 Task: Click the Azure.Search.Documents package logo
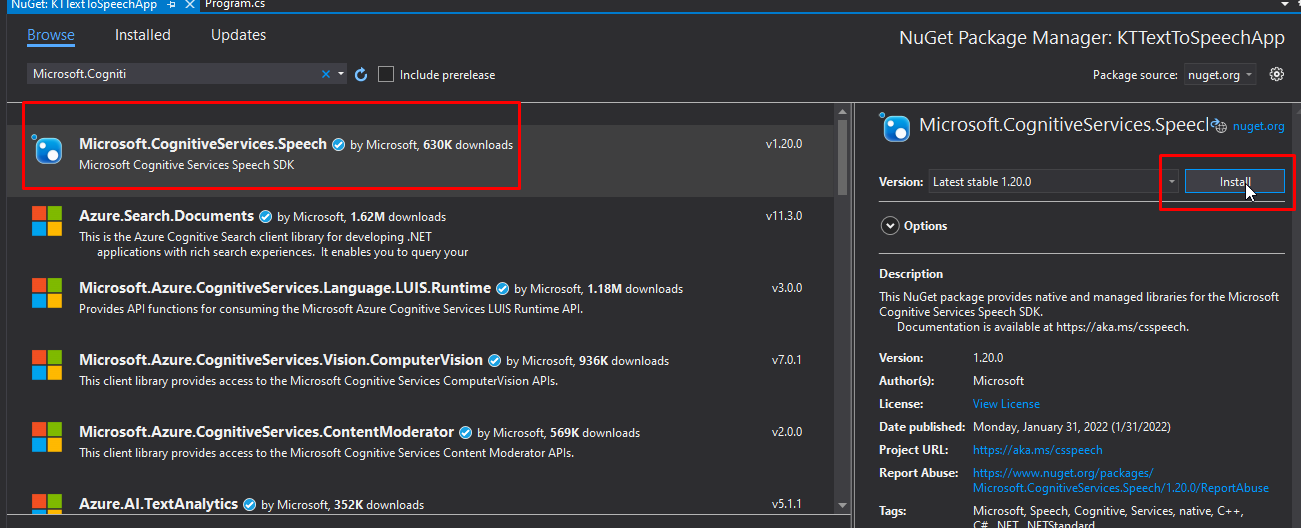(x=47, y=221)
